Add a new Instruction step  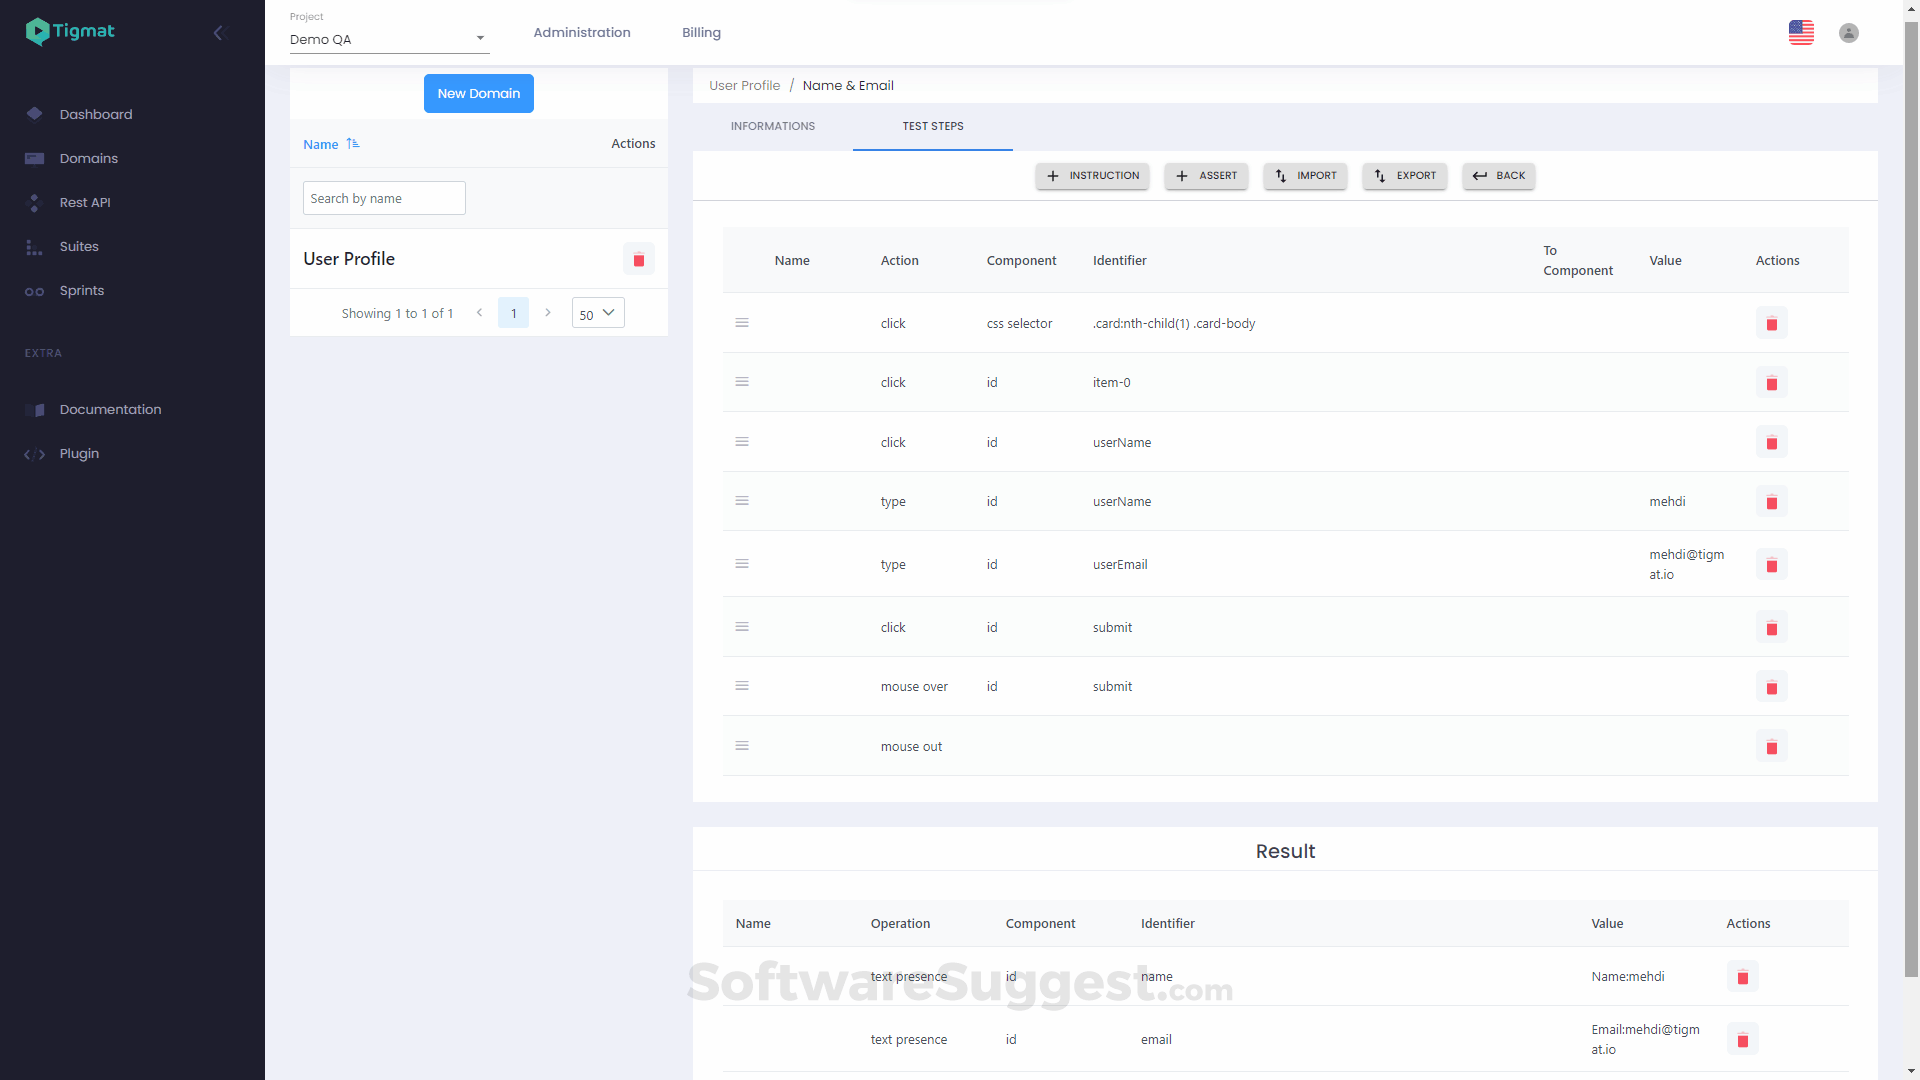pos(1092,176)
